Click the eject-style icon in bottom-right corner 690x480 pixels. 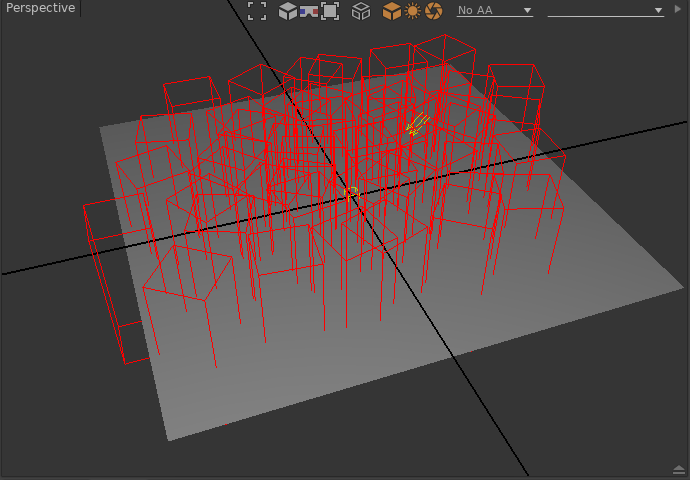678,469
